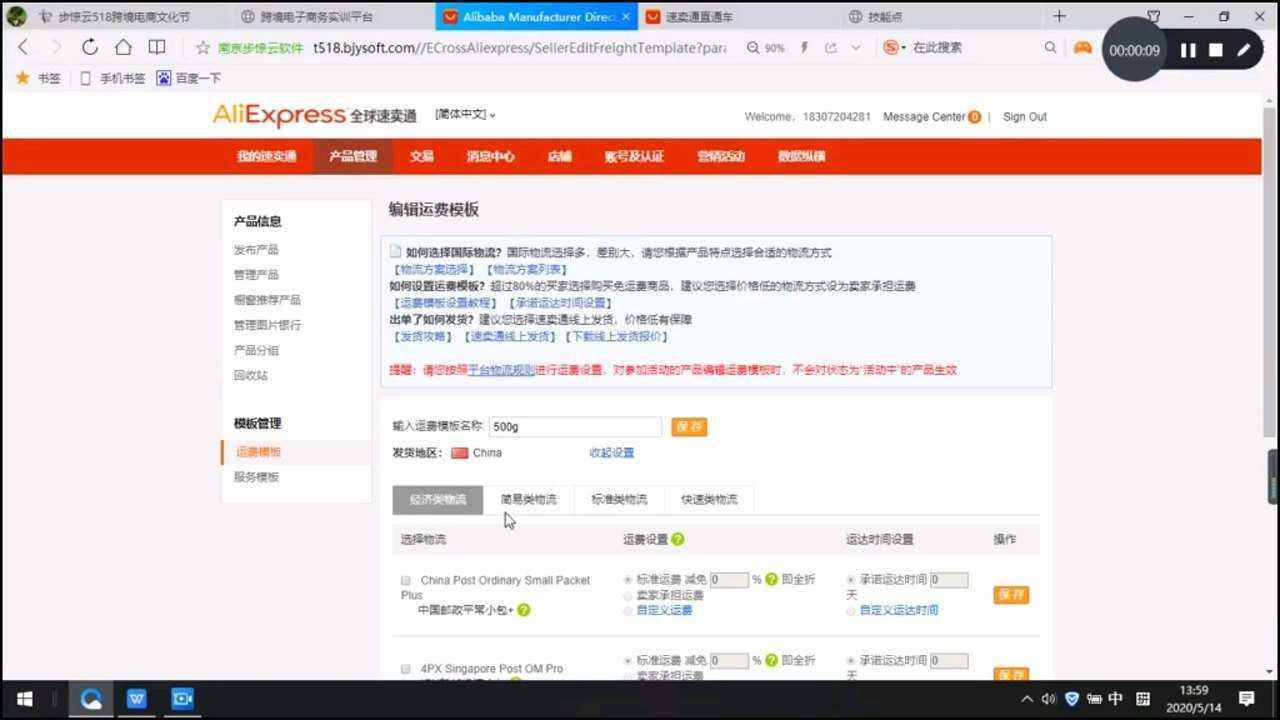
Task: Click the 收起设置 link
Action: (x=611, y=453)
